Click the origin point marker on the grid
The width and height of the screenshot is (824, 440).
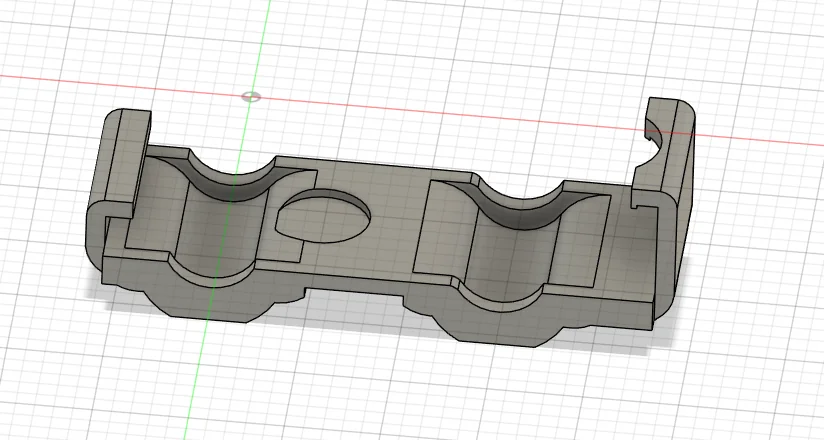252,97
